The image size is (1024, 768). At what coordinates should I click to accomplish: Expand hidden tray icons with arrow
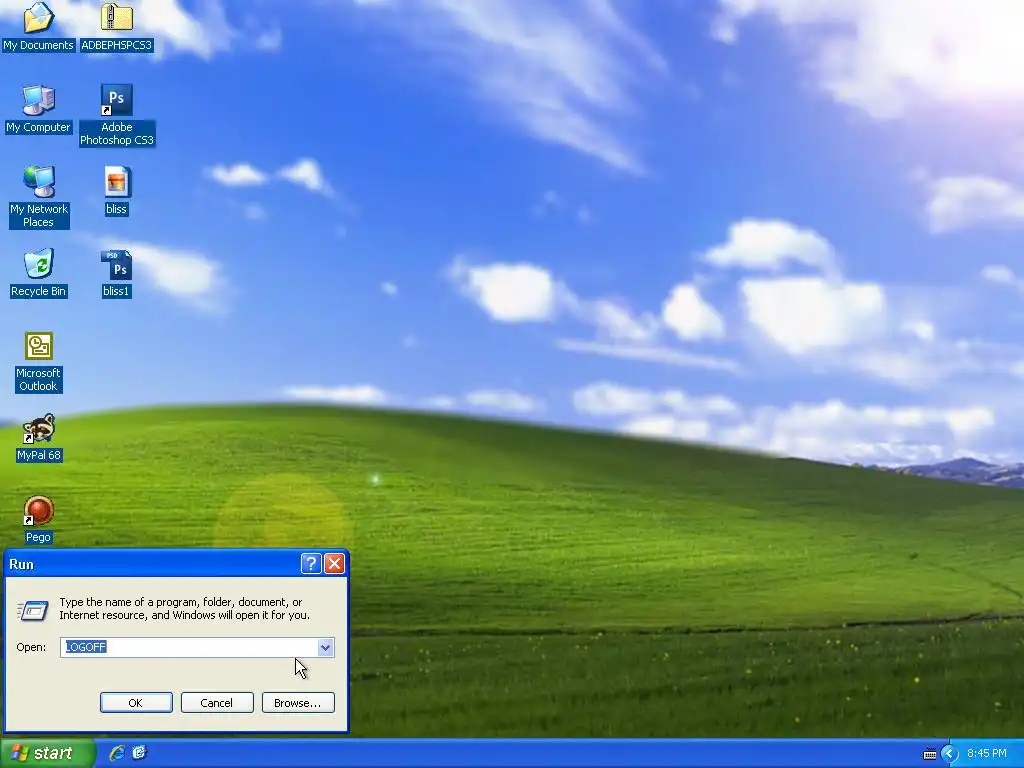click(950, 754)
